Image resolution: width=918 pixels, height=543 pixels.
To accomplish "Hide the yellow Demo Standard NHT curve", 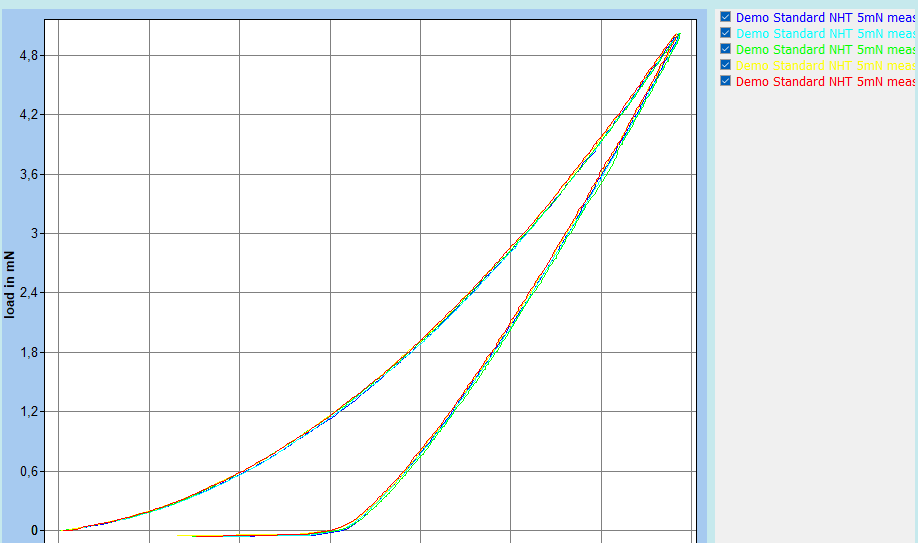I will (726, 65).
